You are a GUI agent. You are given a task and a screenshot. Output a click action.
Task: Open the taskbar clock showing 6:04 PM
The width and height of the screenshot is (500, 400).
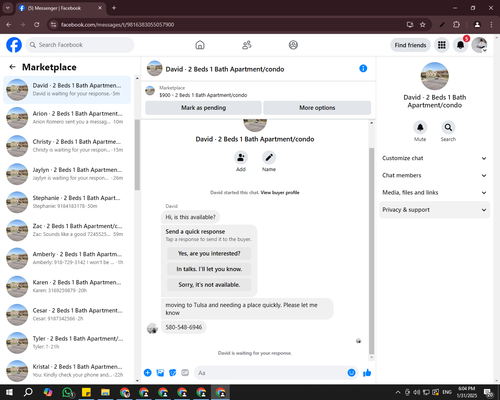pyautogui.click(x=467, y=392)
